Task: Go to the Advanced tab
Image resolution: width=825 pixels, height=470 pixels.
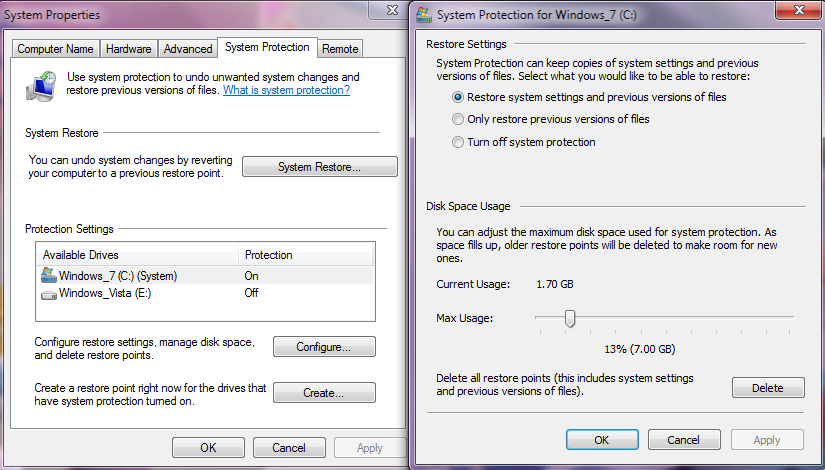Action: [x=188, y=49]
